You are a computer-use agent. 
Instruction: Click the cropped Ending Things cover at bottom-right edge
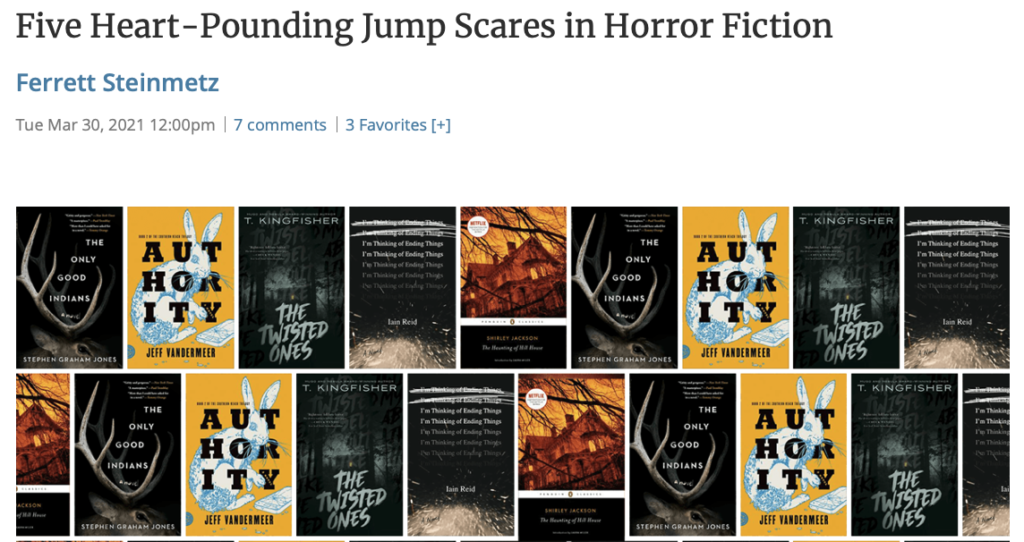pyautogui.click(x=986, y=454)
